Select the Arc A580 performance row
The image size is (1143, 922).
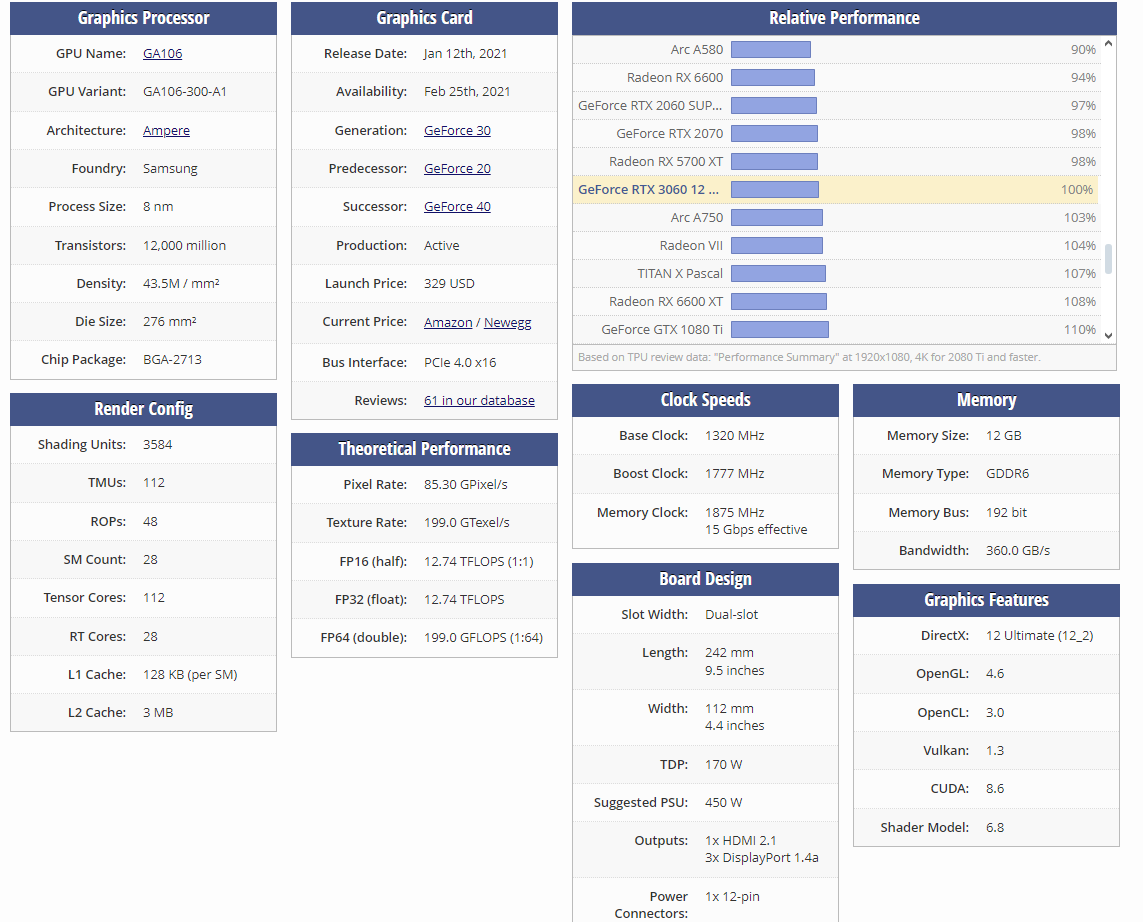[836, 50]
